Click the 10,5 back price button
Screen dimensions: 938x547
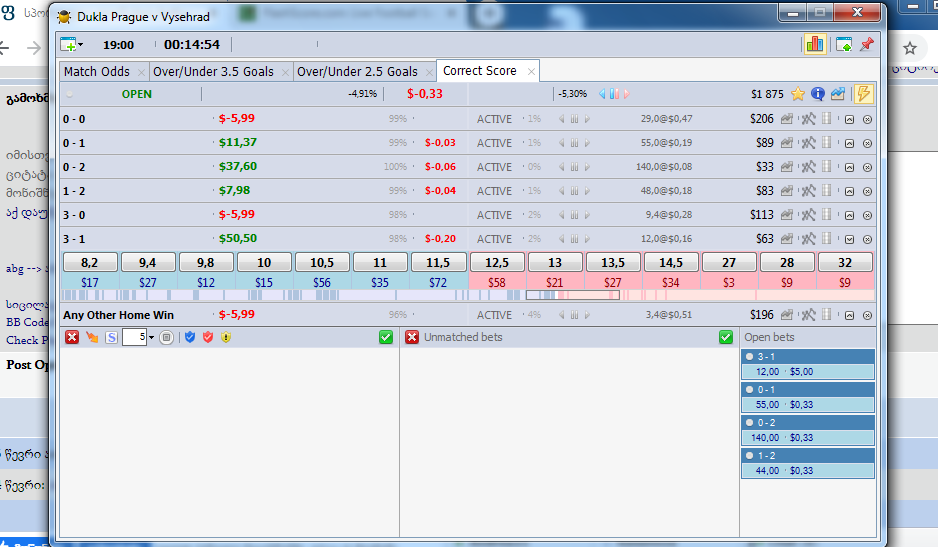click(x=322, y=262)
